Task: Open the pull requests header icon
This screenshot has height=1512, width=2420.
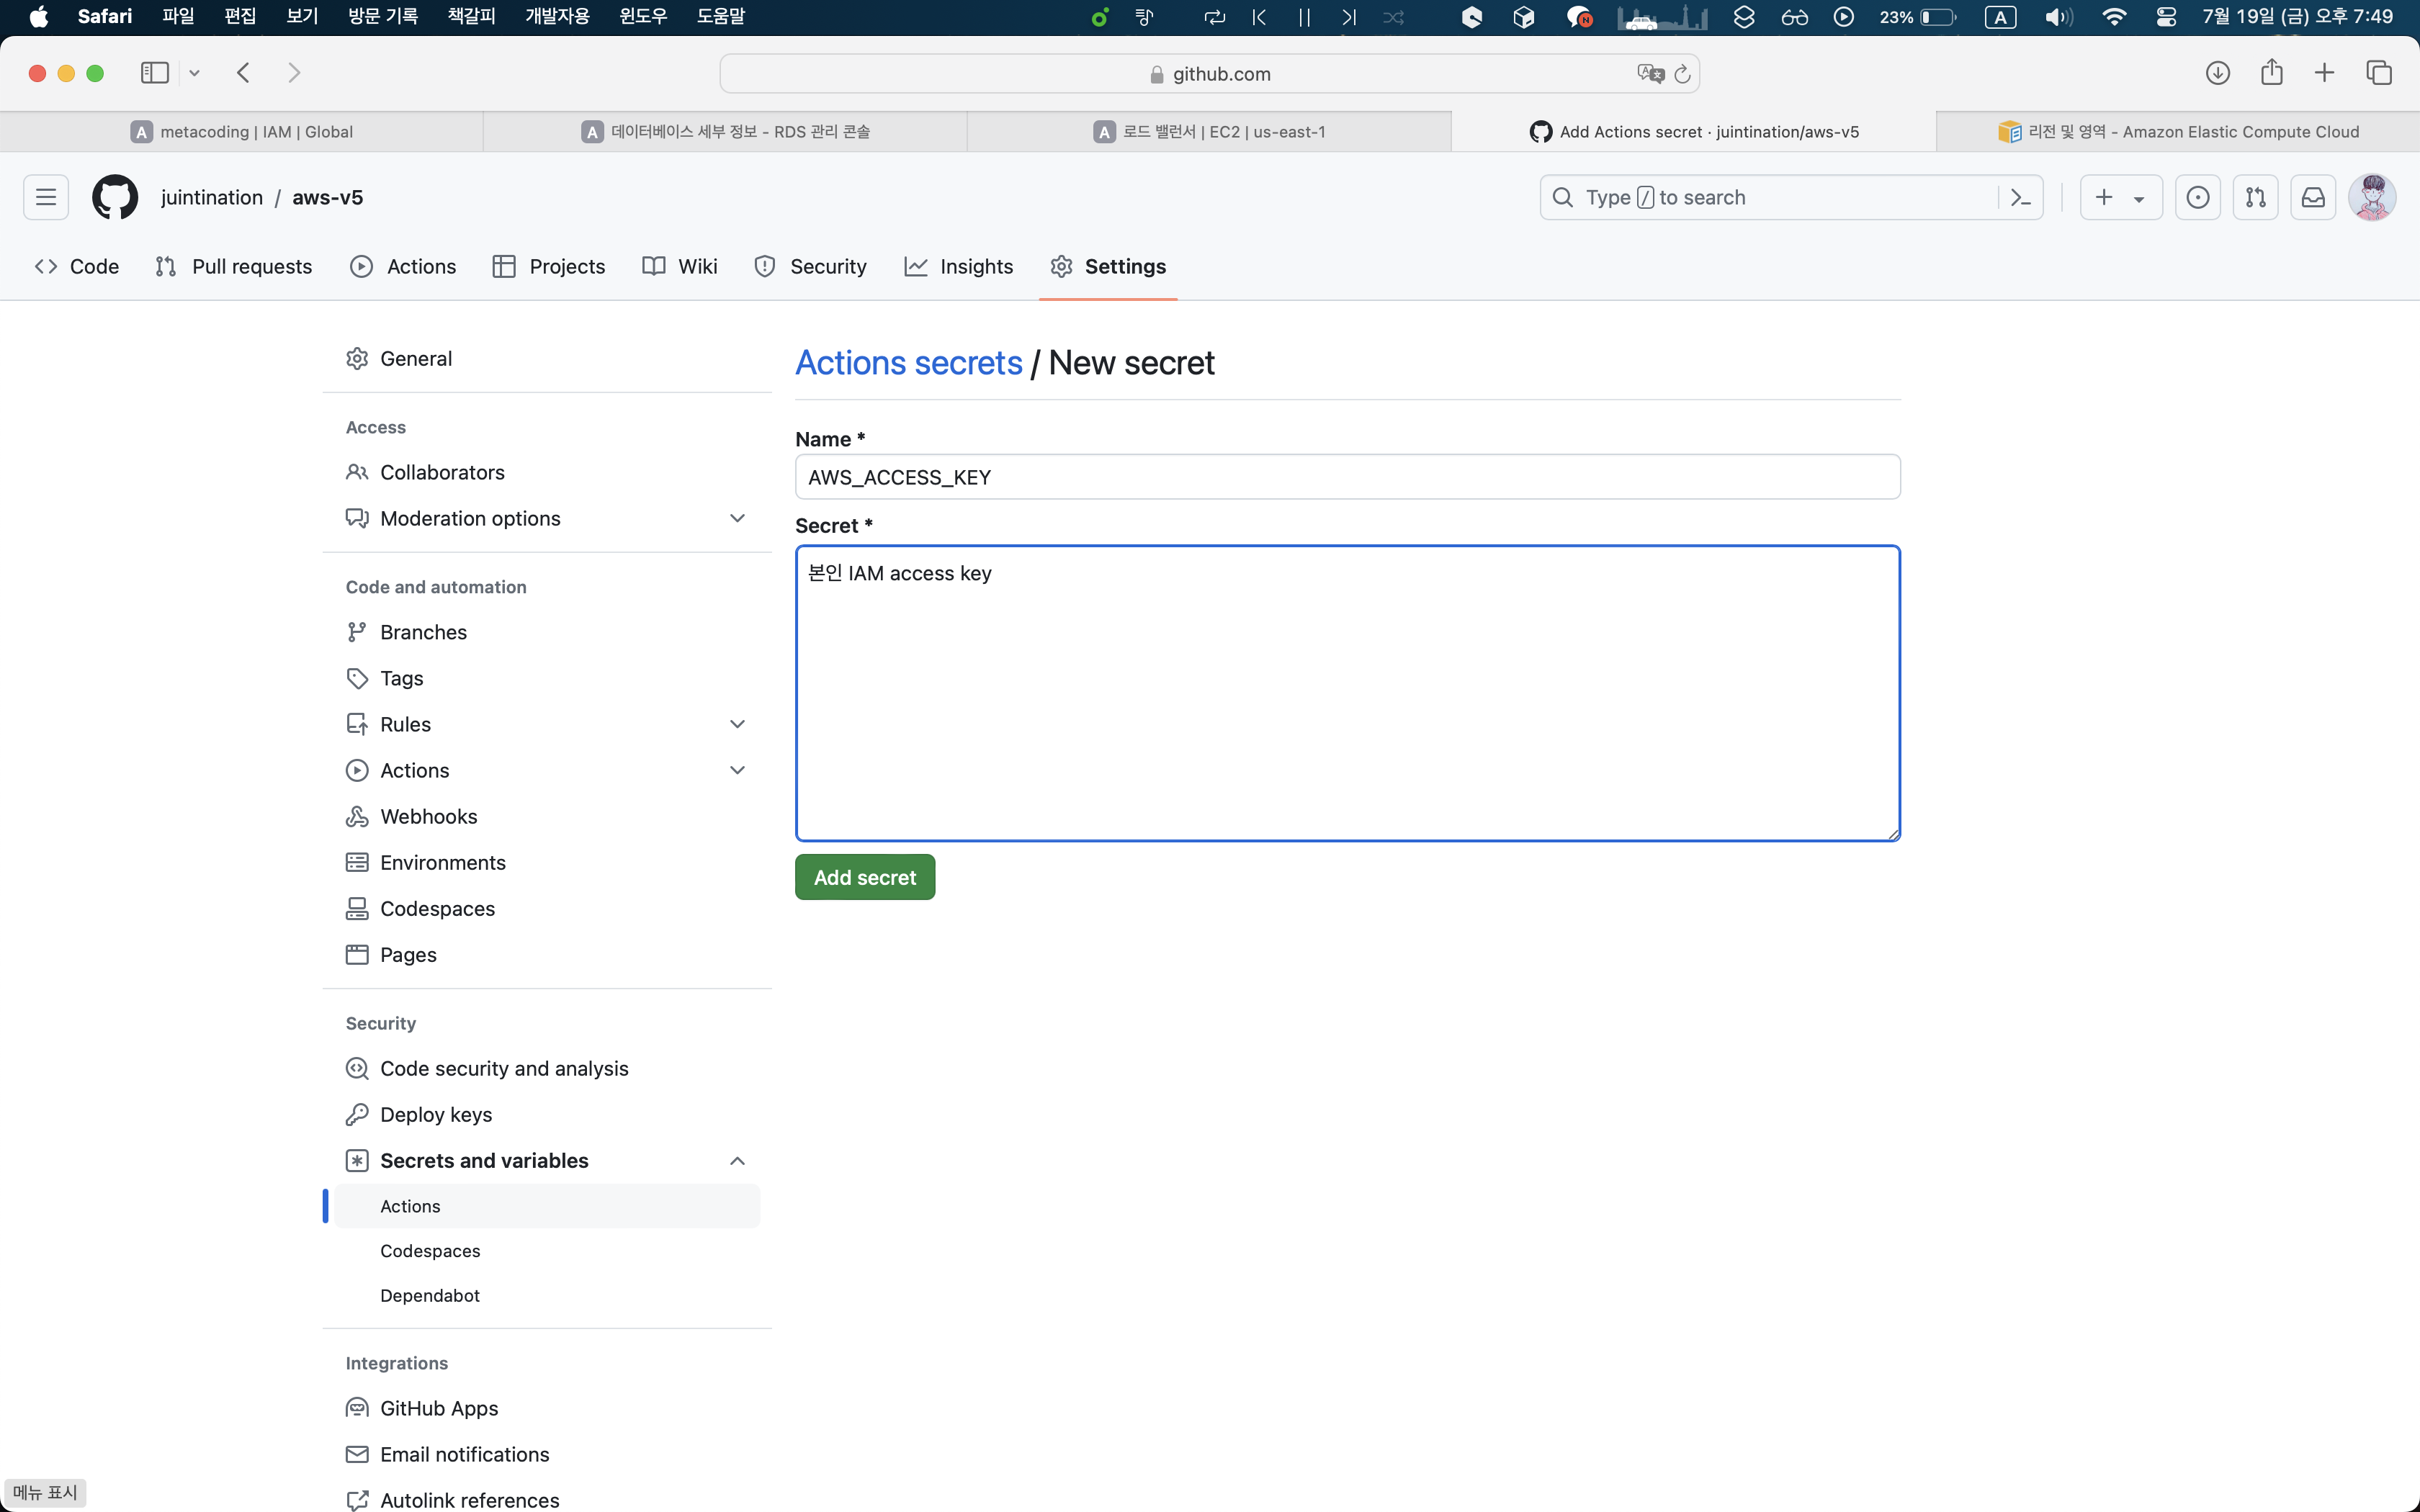Action: point(2255,197)
